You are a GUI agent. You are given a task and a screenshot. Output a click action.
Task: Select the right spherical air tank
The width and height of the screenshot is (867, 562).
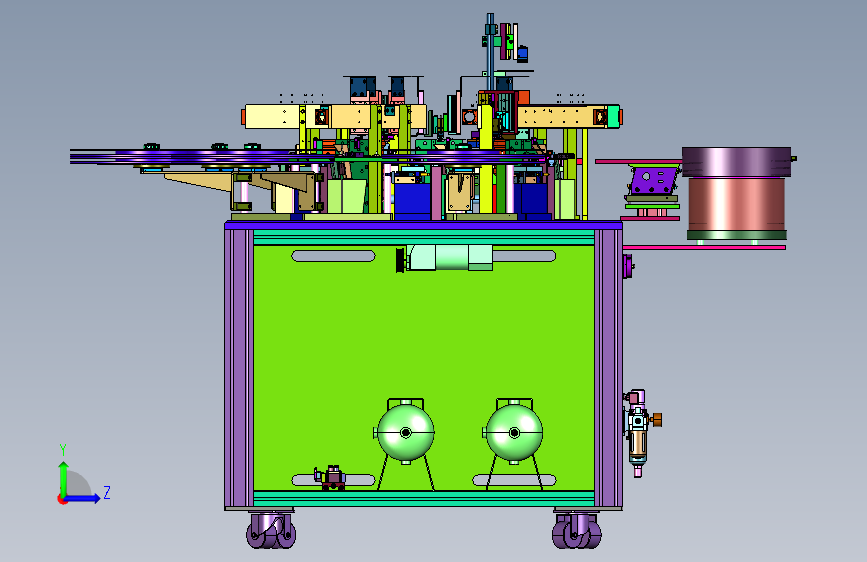pyautogui.click(x=514, y=432)
